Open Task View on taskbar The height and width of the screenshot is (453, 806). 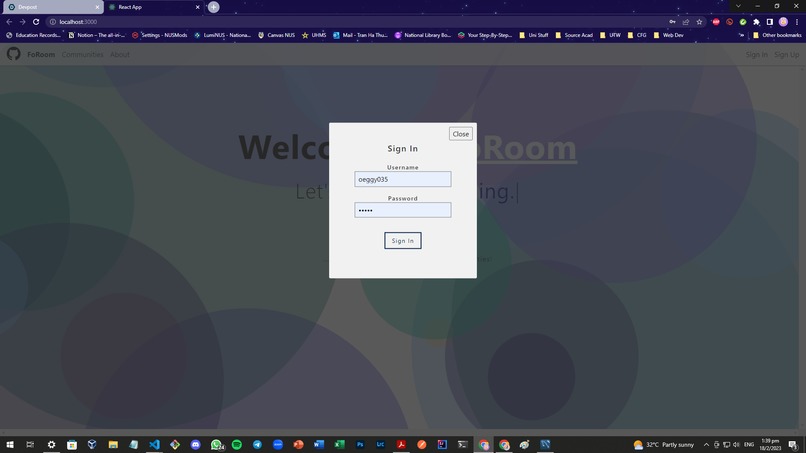(x=30, y=444)
